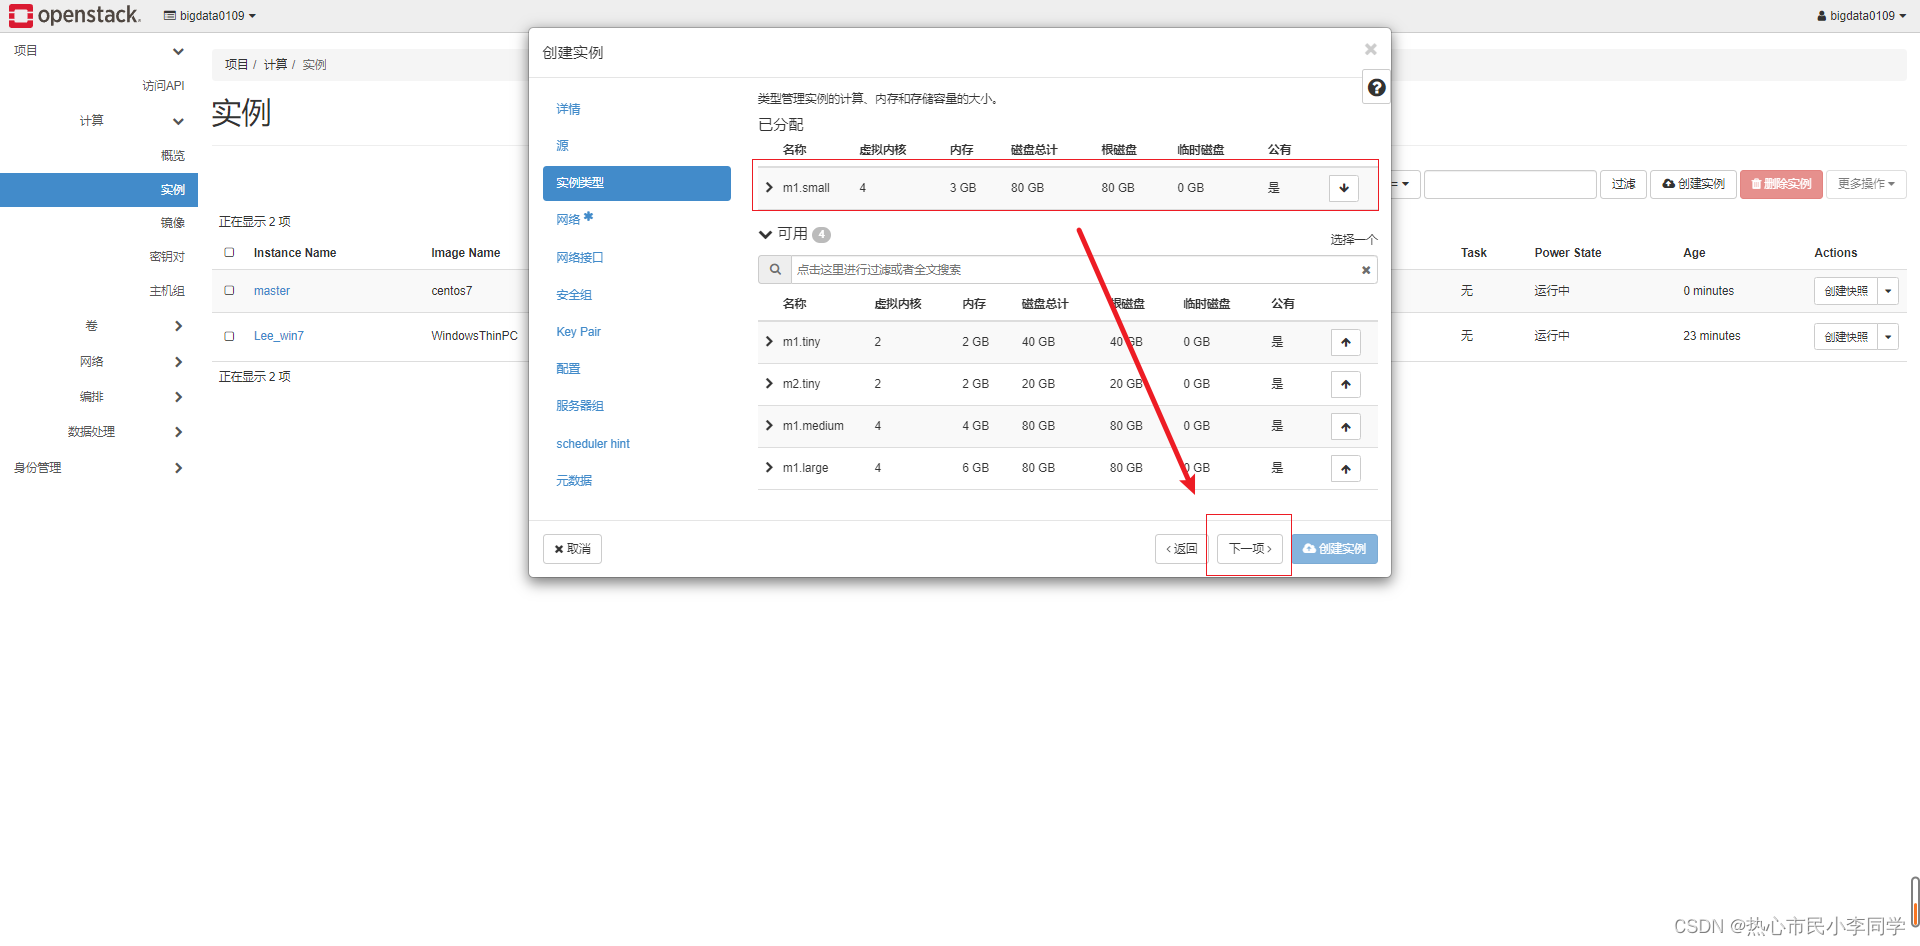The width and height of the screenshot is (1920, 946).
Task: Allocate m1.large flavor with up arrow
Action: [x=1346, y=469]
